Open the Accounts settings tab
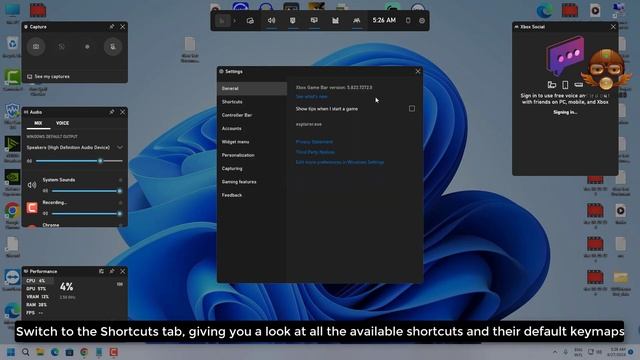This screenshot has width=640, height=360. (x=252, y=128)
